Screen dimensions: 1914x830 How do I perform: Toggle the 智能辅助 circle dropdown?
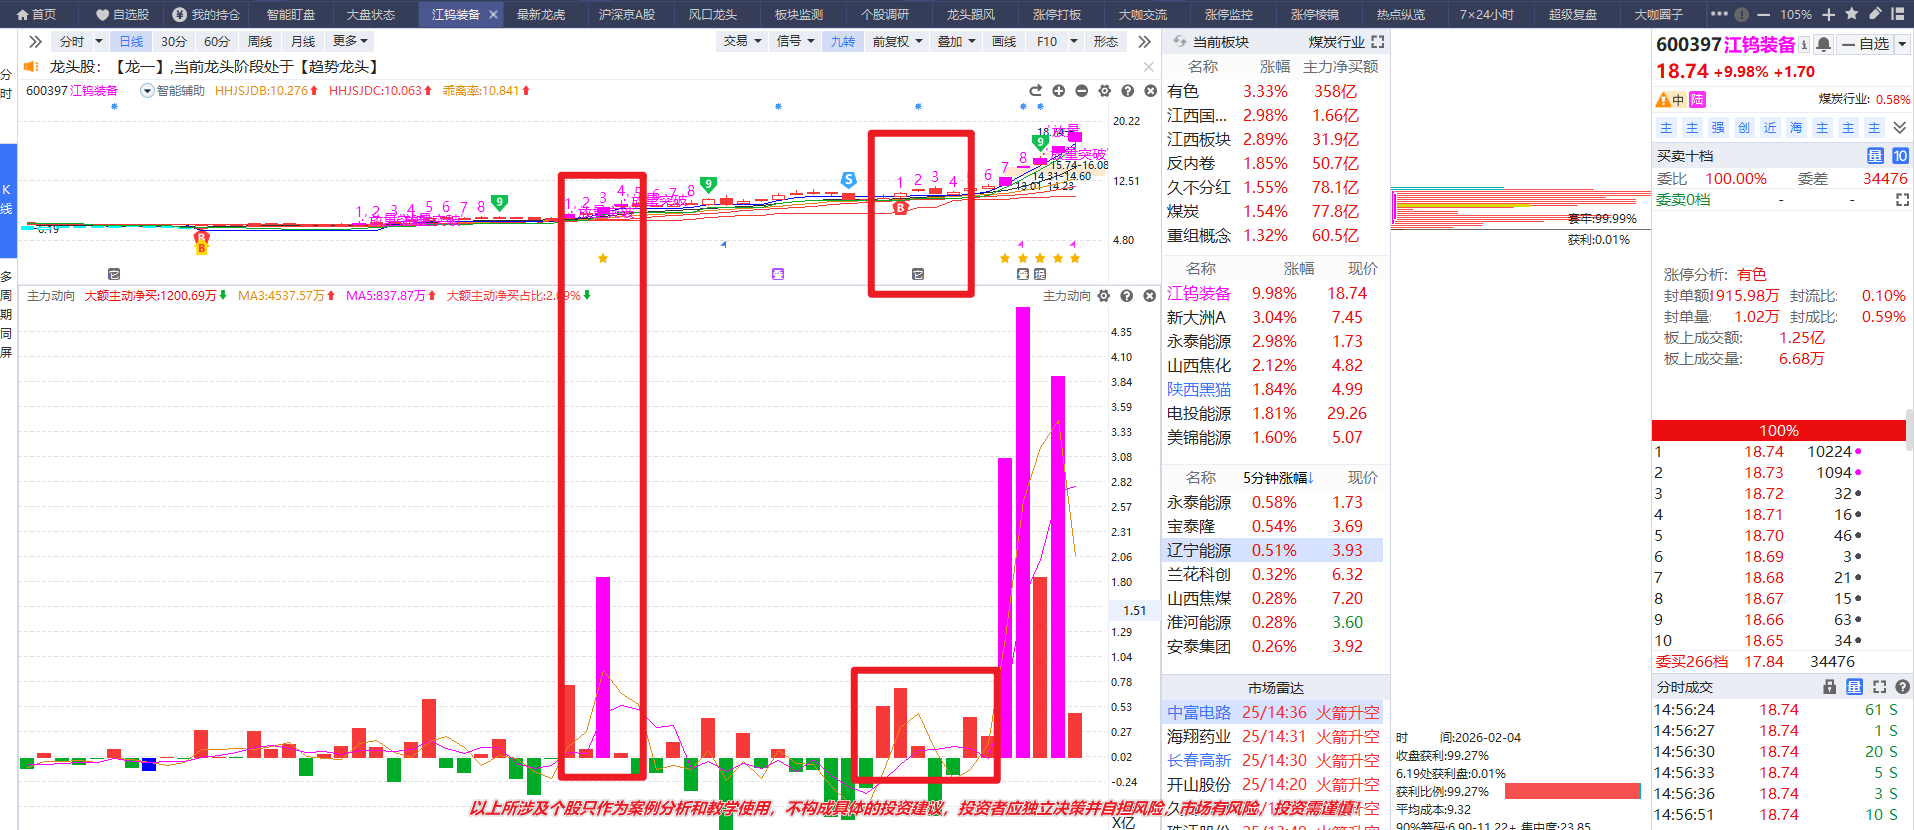click(x=147, y=91)
